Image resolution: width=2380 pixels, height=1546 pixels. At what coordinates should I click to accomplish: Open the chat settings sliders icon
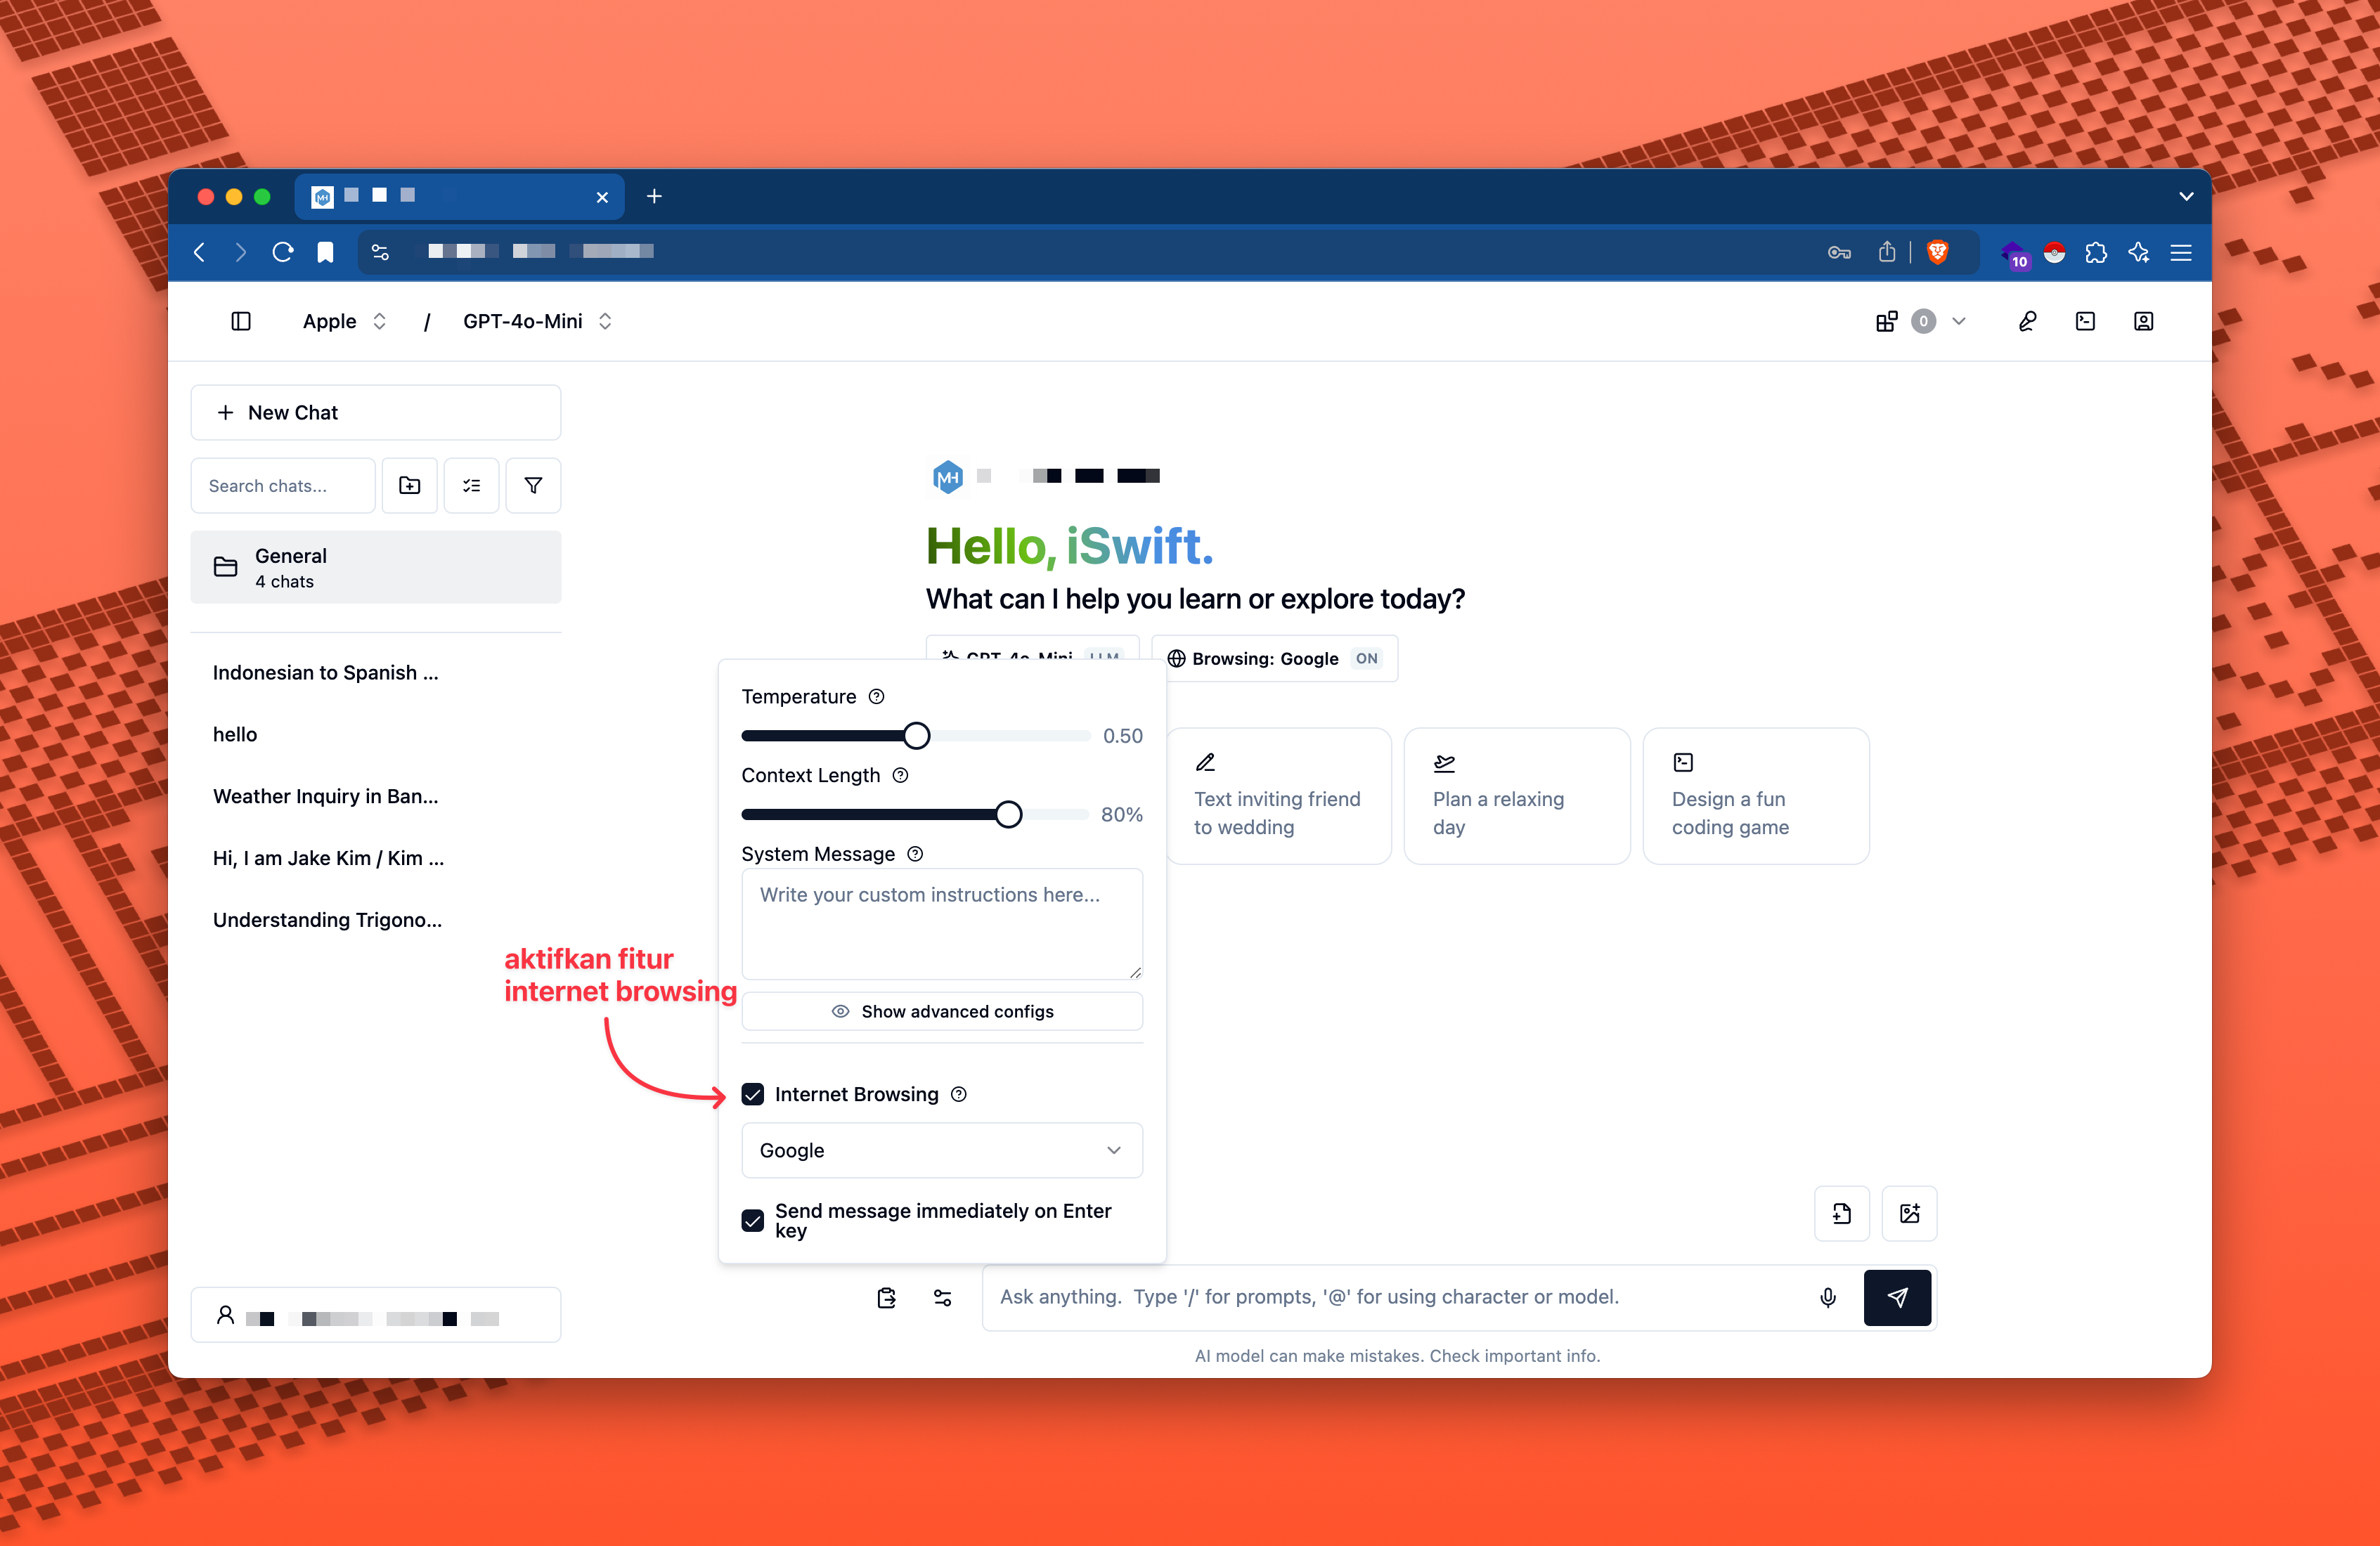[x=942, y=1297]
